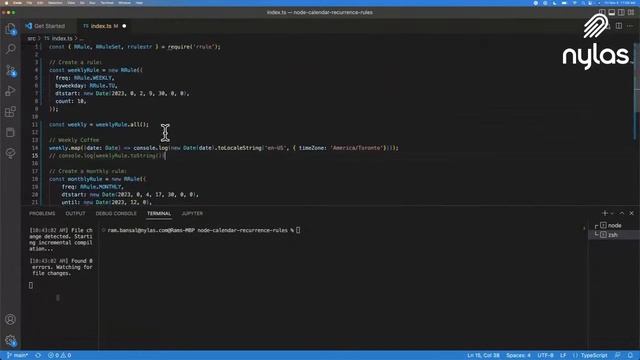Click the 'freq: RRule.WEEKLY,' line

click(x=85, y=78)
